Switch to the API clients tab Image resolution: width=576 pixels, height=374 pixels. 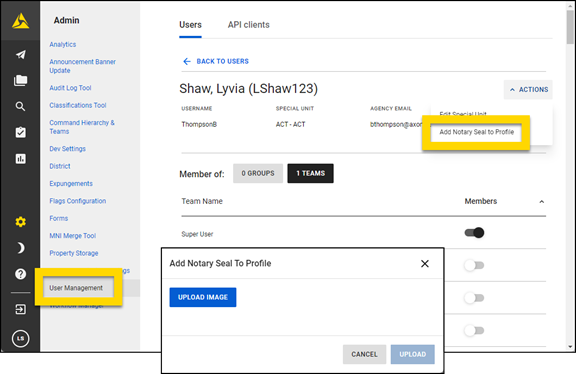(x=249, y=25)
